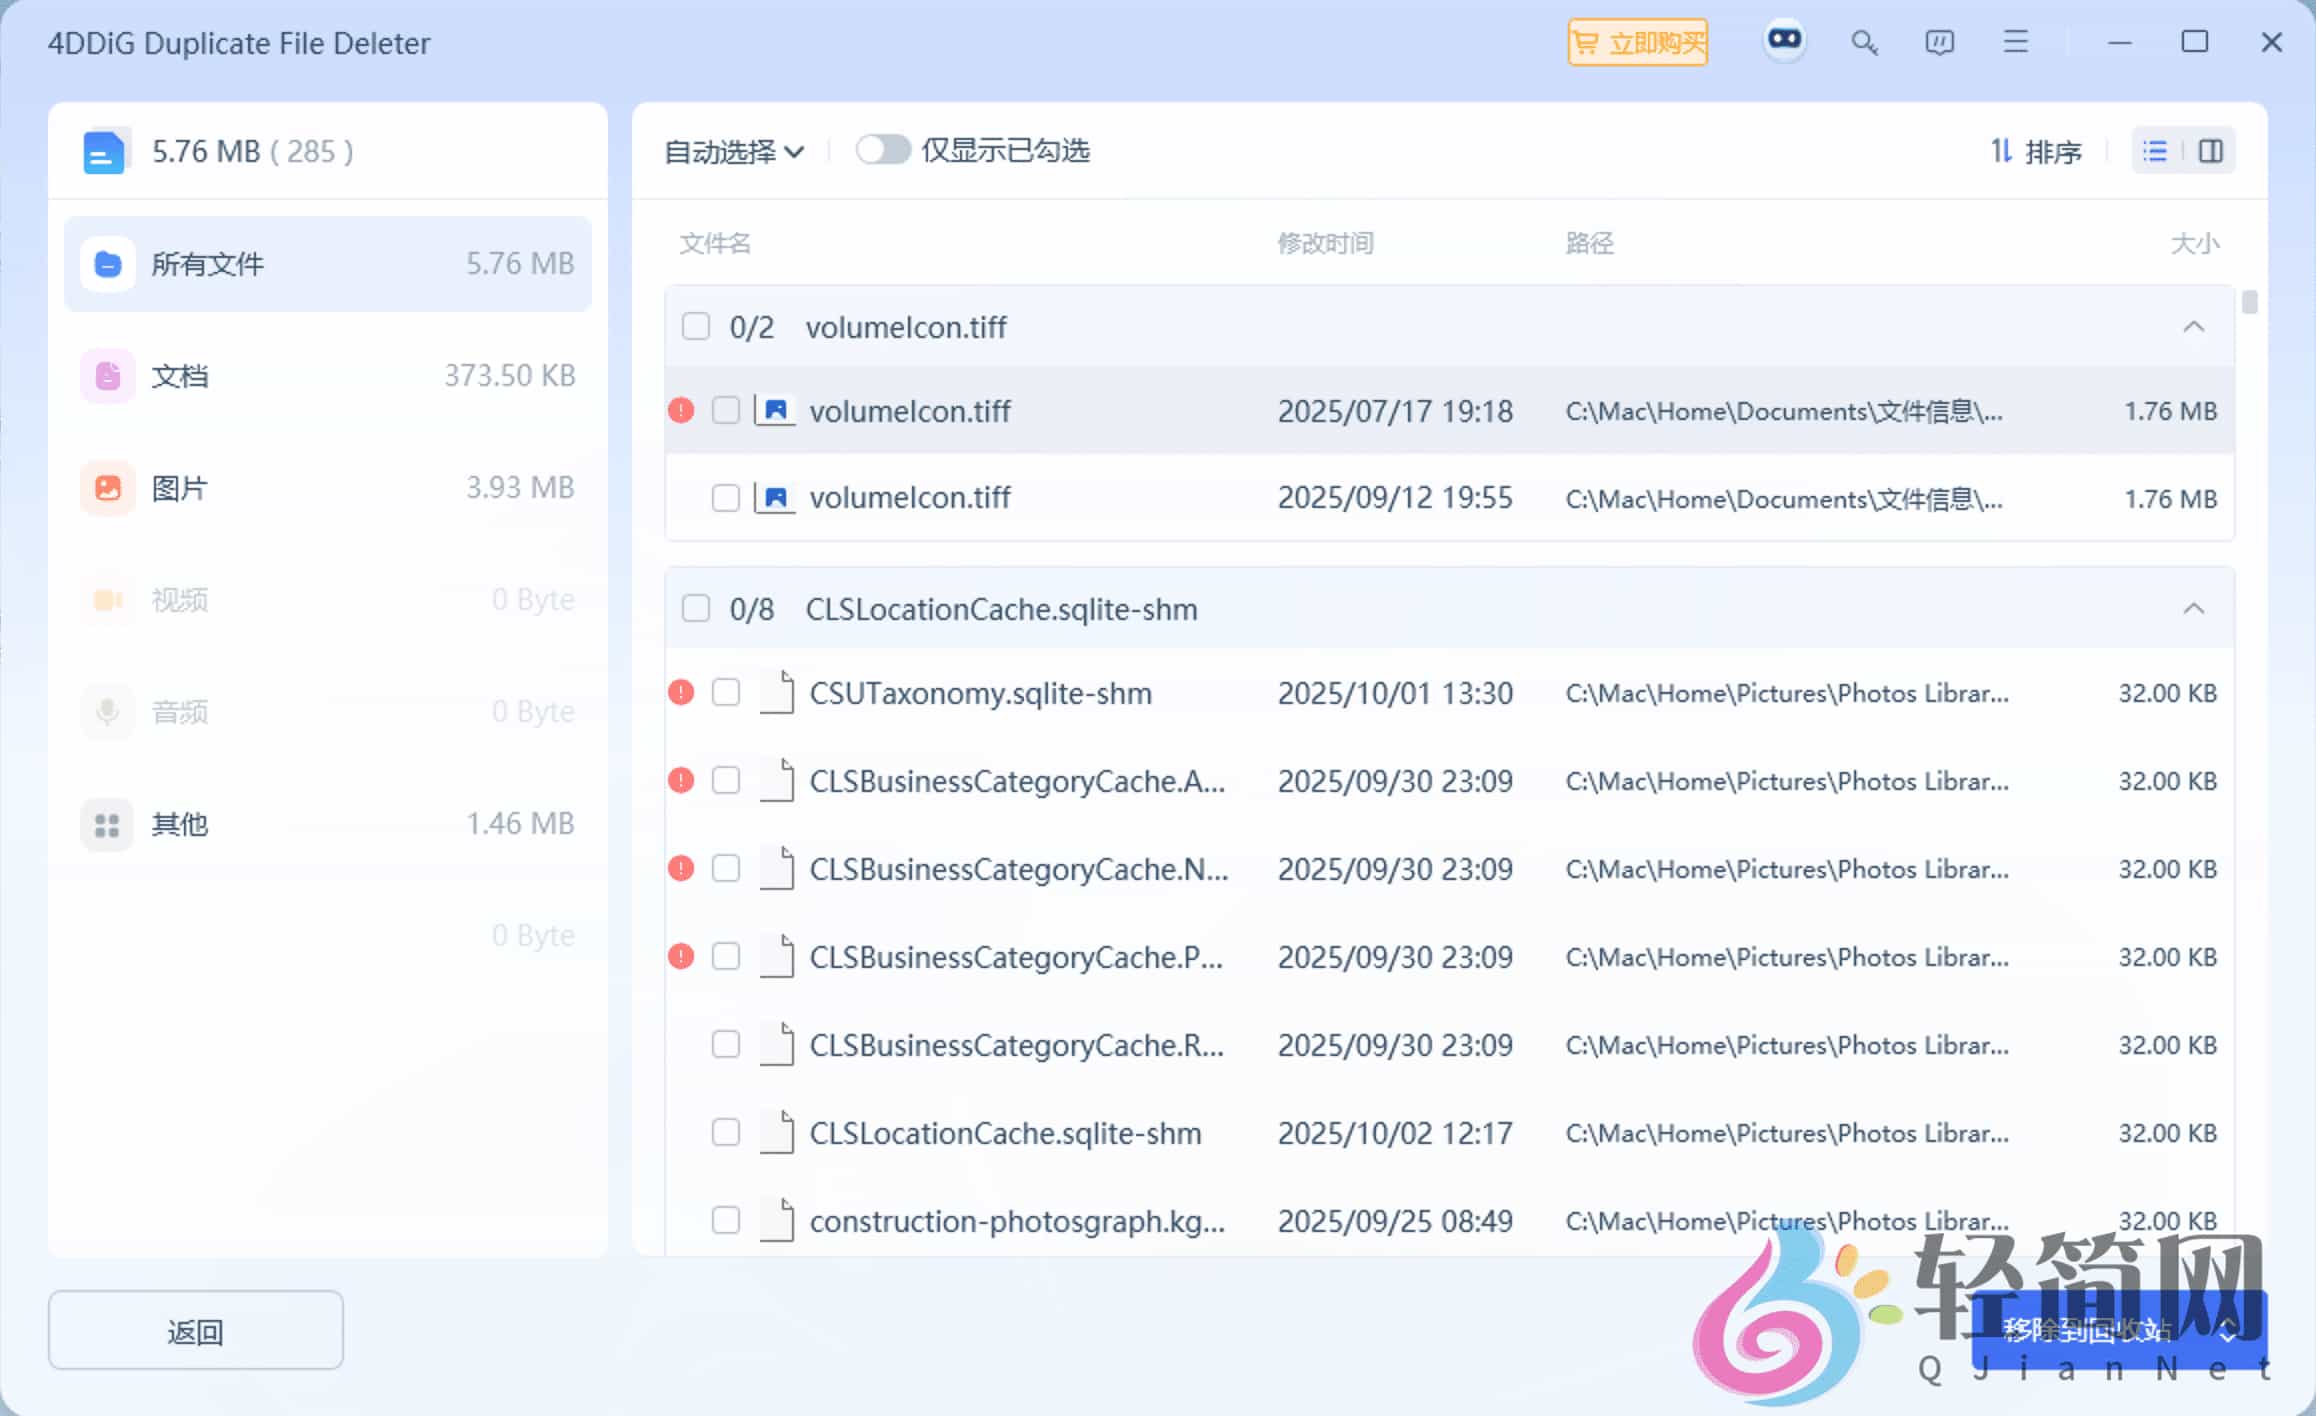Click the 立即购买 purchase button
The image size is (2316, 1416).
tap(1637, 43)
